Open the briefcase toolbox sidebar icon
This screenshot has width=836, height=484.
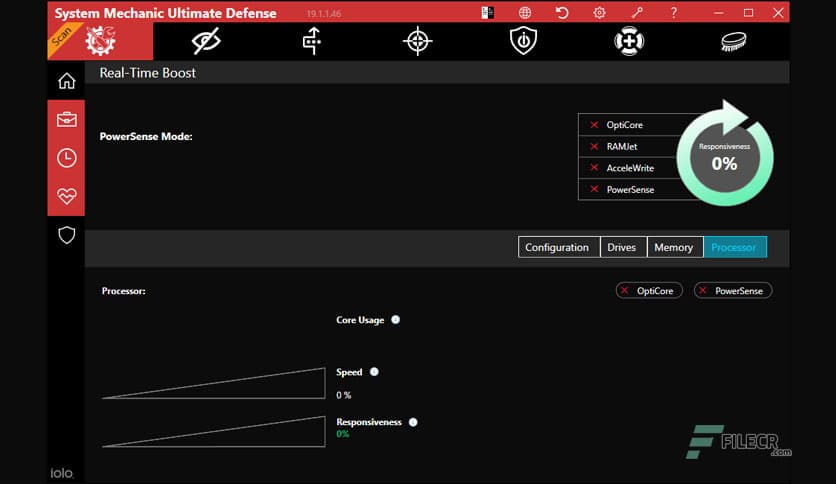(67, 119)
